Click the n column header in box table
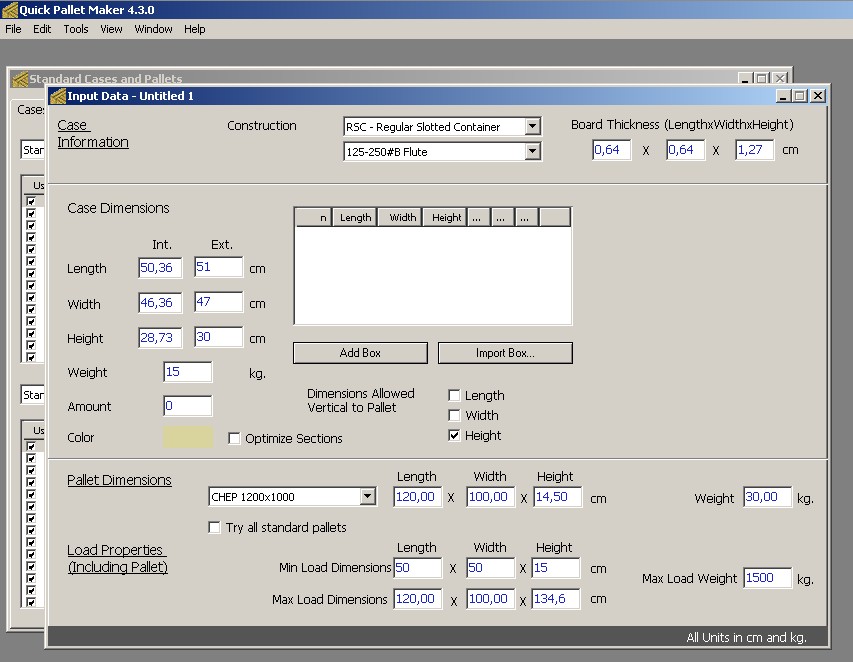 click(x=313, y=218)
